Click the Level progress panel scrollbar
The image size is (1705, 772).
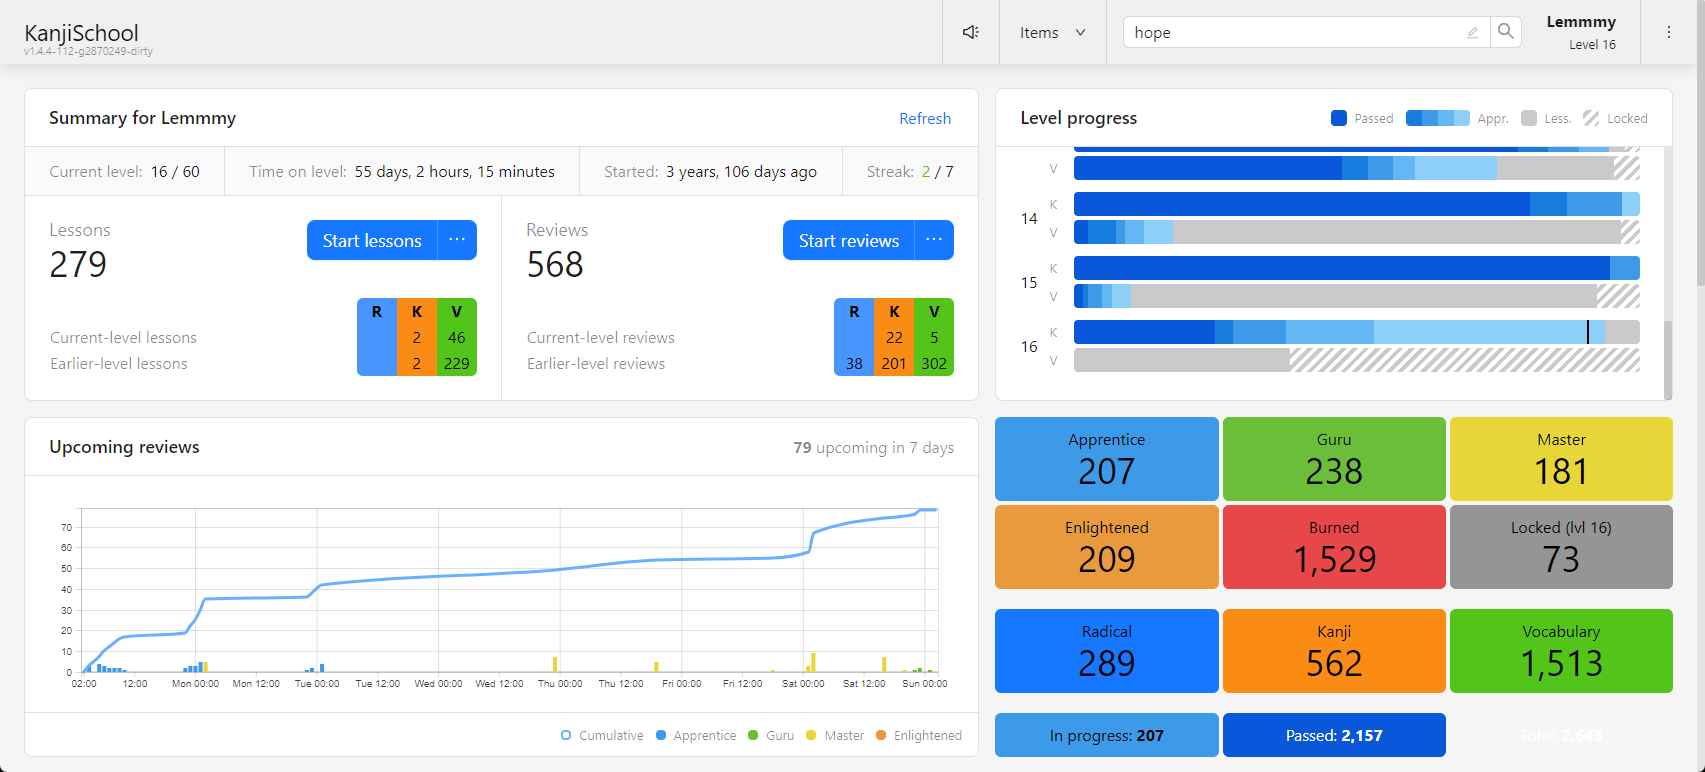pyautogui.click(x=1668, y=360)
